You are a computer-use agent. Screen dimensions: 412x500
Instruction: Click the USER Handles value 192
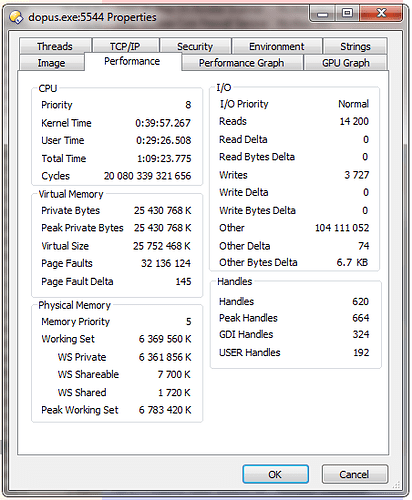pos(361,352)
